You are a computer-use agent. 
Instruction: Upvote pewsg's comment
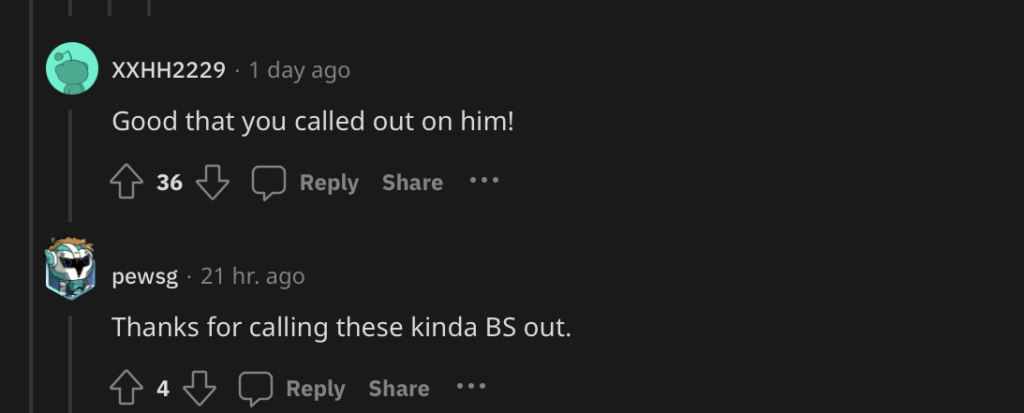point(127,388)
